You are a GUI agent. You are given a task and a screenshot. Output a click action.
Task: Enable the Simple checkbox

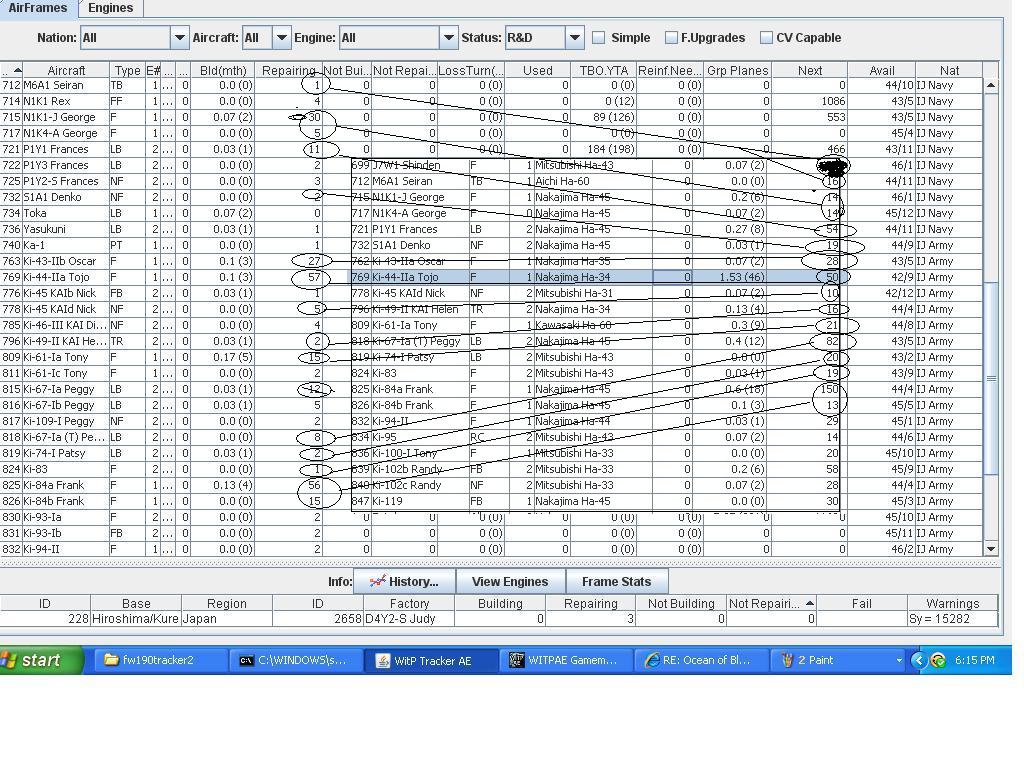[598, 38]
